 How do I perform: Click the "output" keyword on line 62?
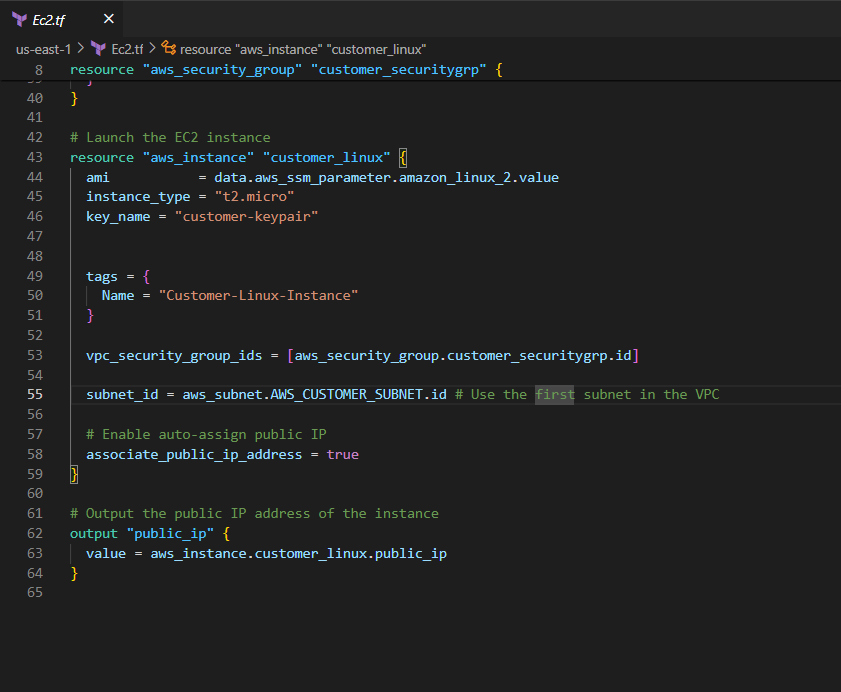(94, 534)
